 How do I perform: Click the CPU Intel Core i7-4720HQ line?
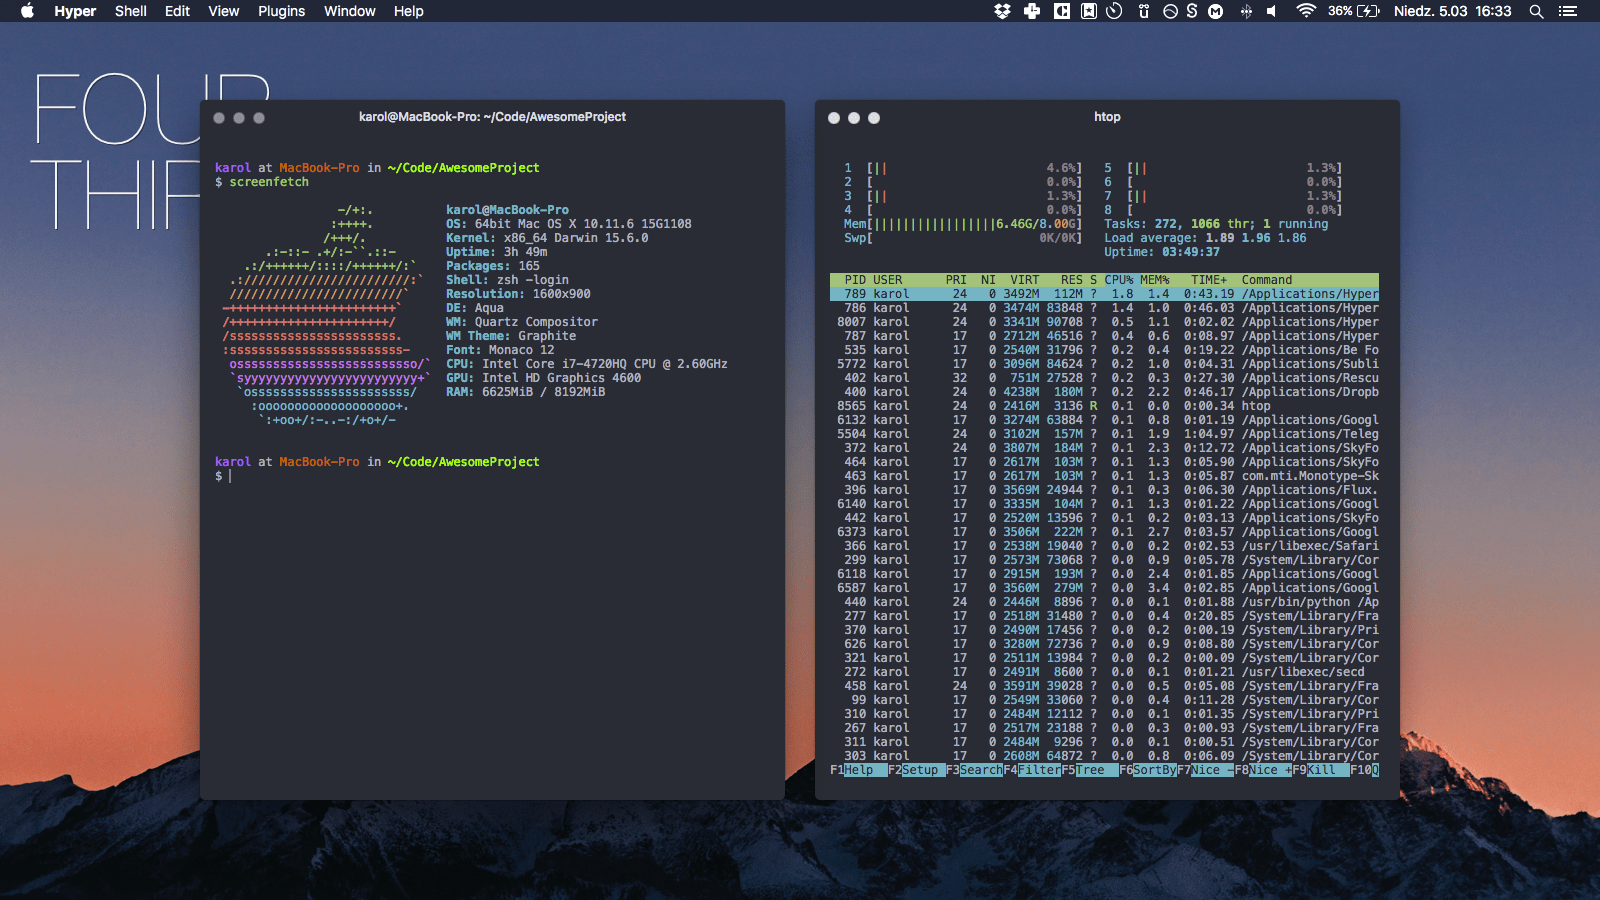coord(586,364)
